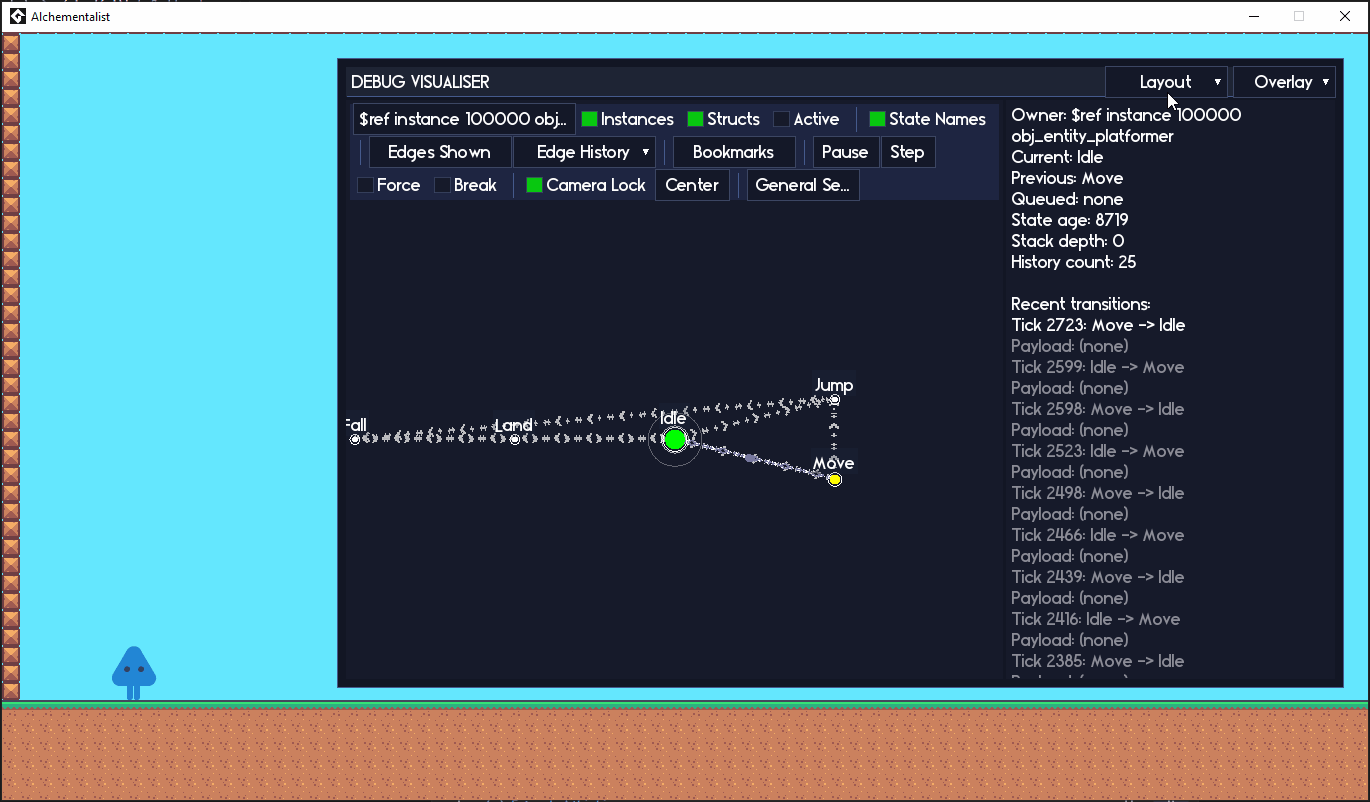Click the 'Current: Idle' line
The width and height of the screenshot is (1370, 802).
(x=1057, y=157)
